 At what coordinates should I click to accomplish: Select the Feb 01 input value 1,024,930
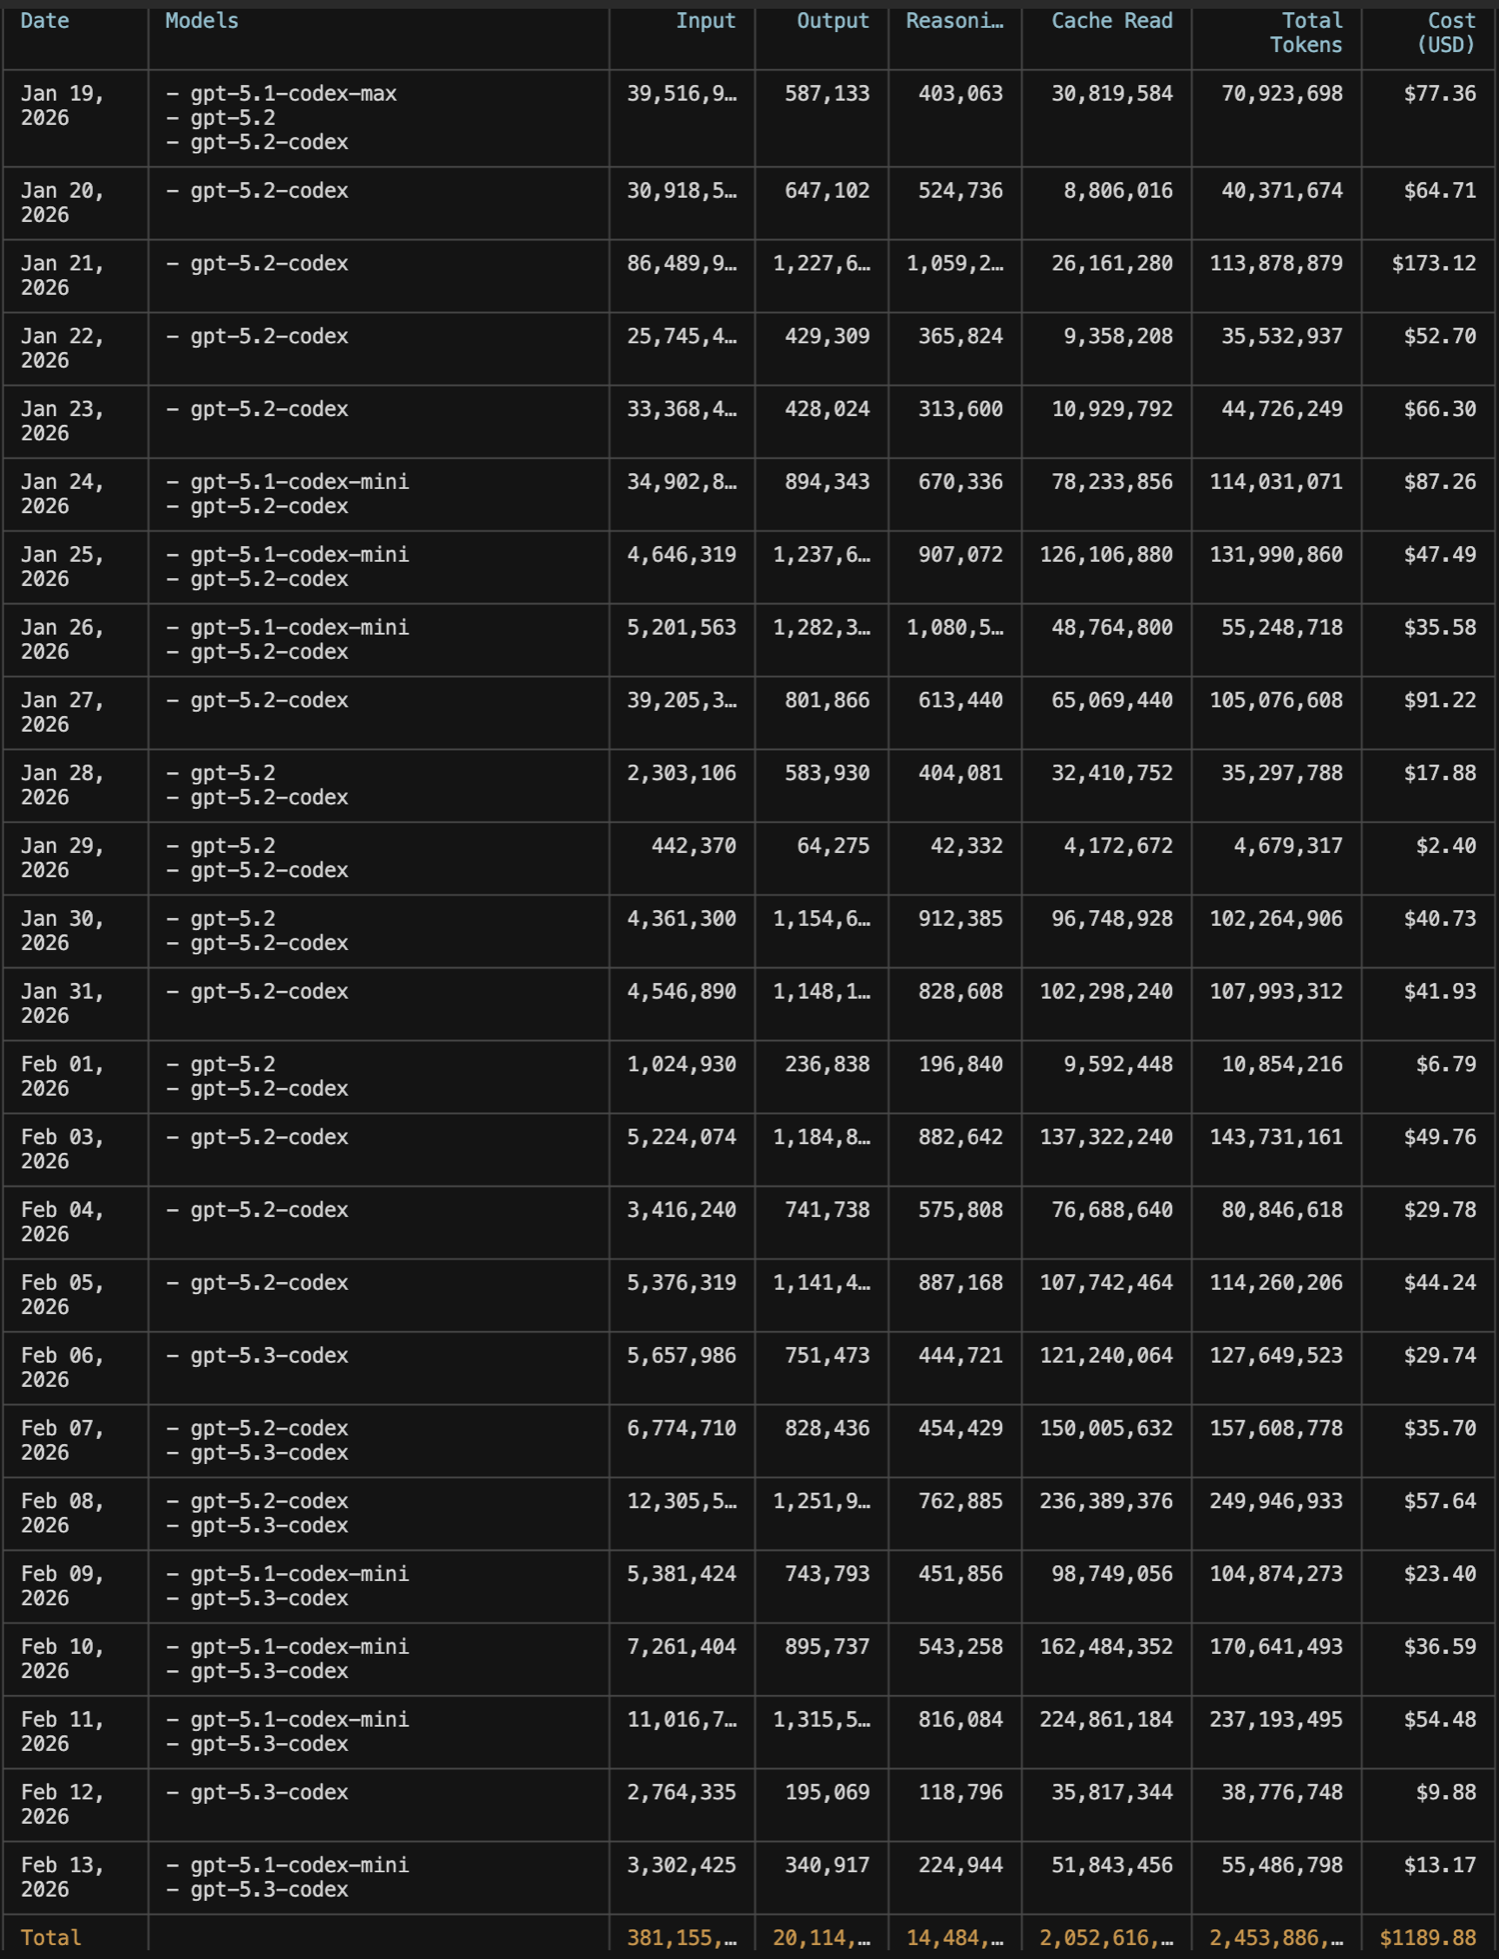681,1064
